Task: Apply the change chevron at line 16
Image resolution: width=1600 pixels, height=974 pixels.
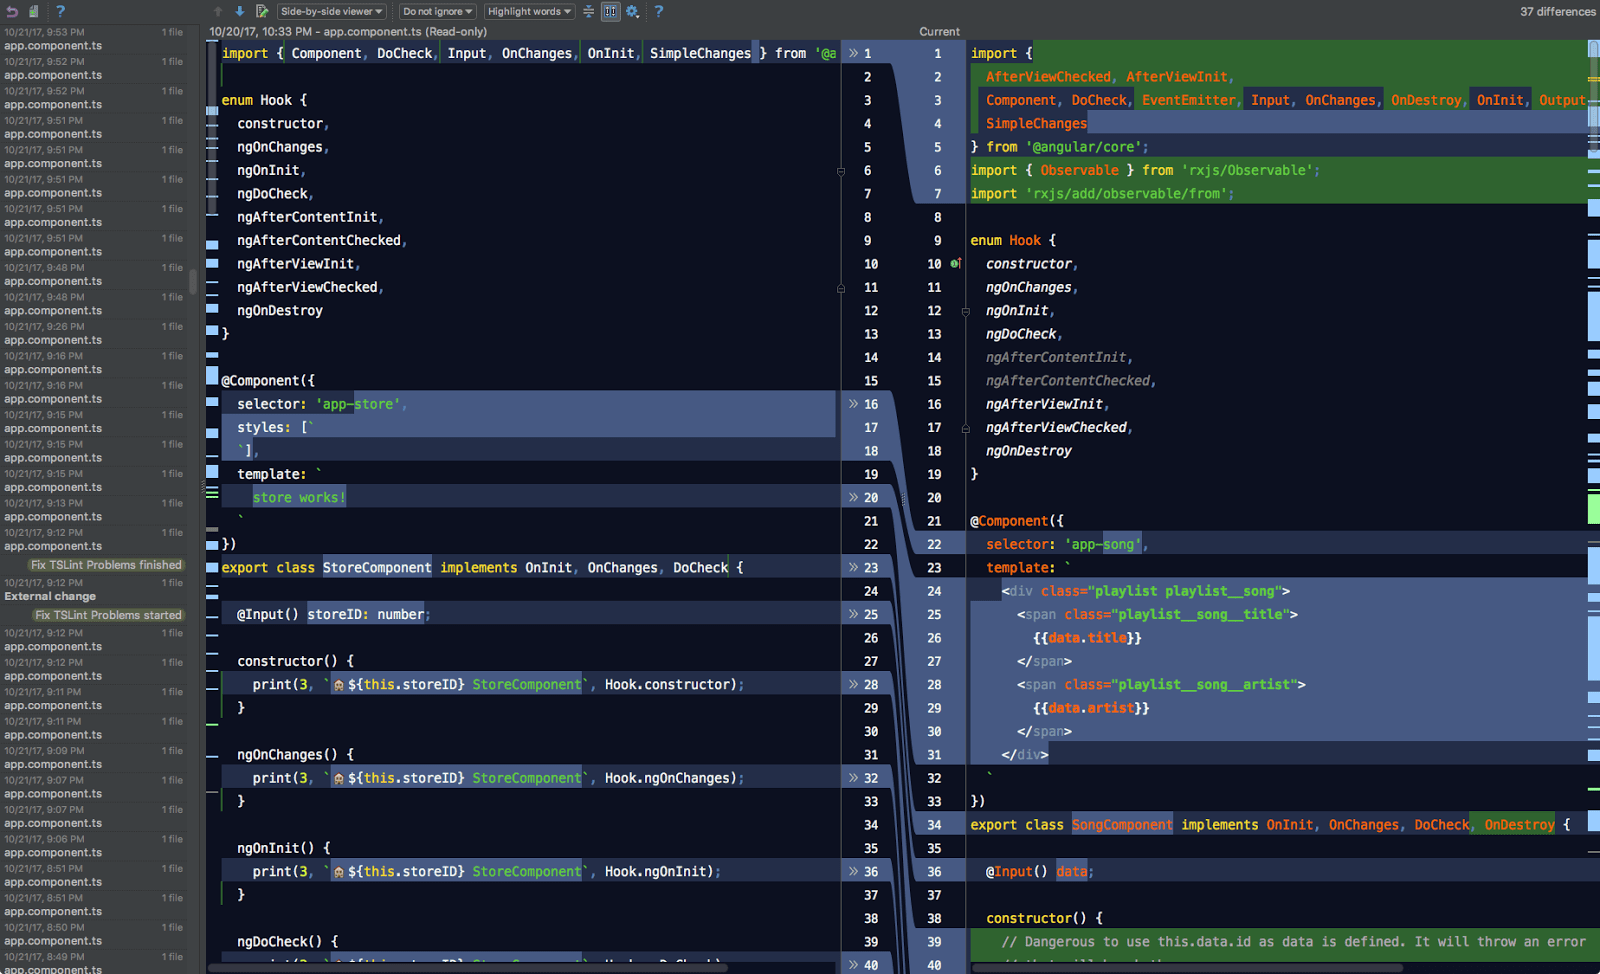Action: (852, 404)
